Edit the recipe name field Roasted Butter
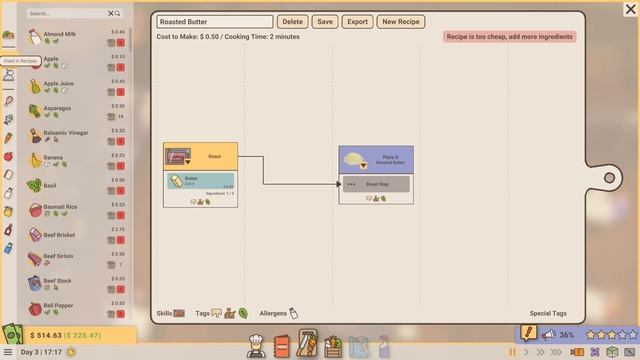Viewport: 640px width, 360px height. [x=215, y=22]
